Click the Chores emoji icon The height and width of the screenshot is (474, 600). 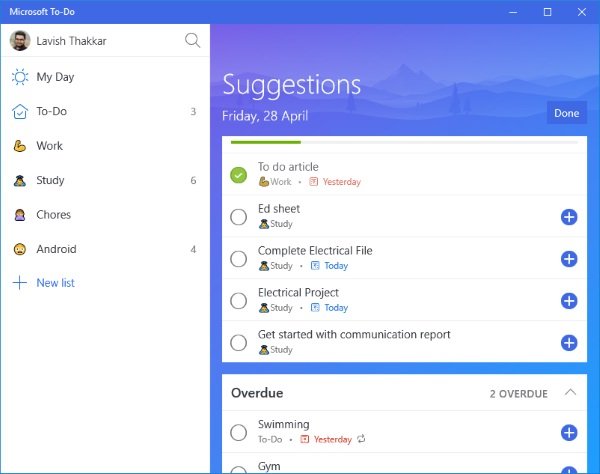pos(20,215)
